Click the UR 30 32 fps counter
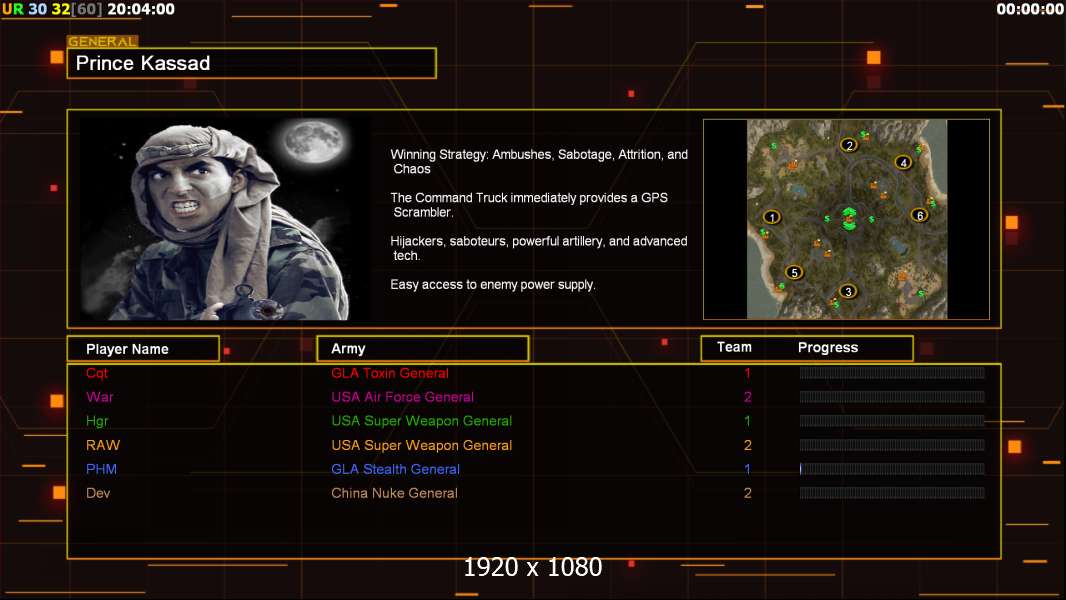This screenshot has width=1066, height=600. coord(52,9)
